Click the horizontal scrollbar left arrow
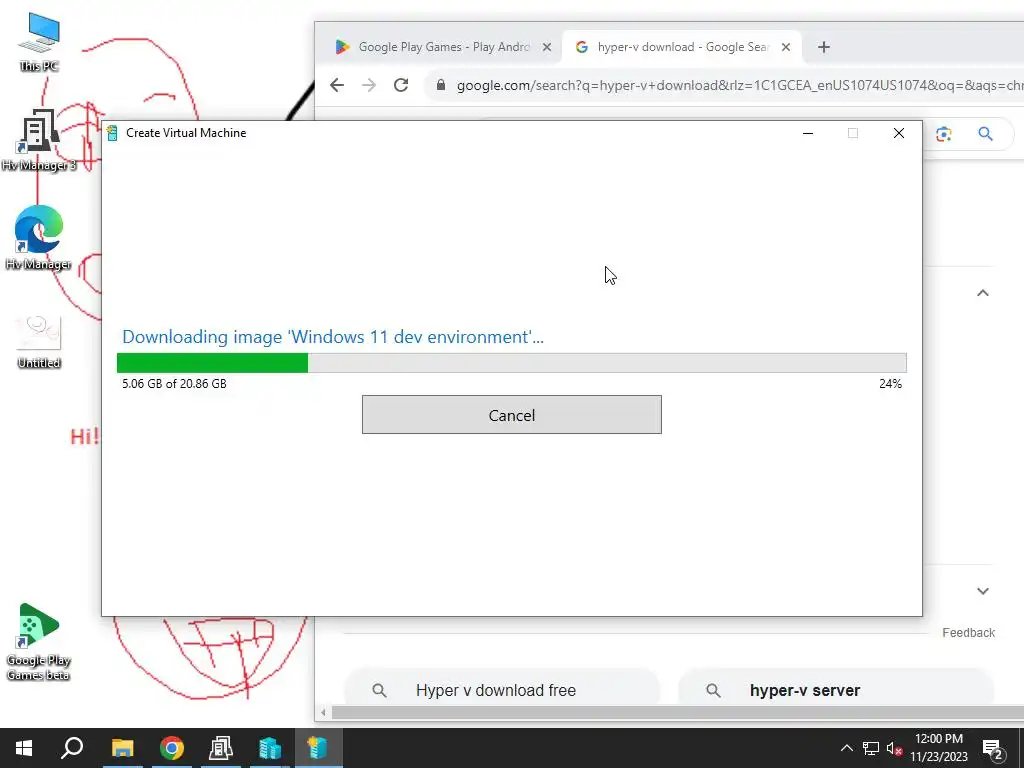1024x768 pixels. point(323,712)
